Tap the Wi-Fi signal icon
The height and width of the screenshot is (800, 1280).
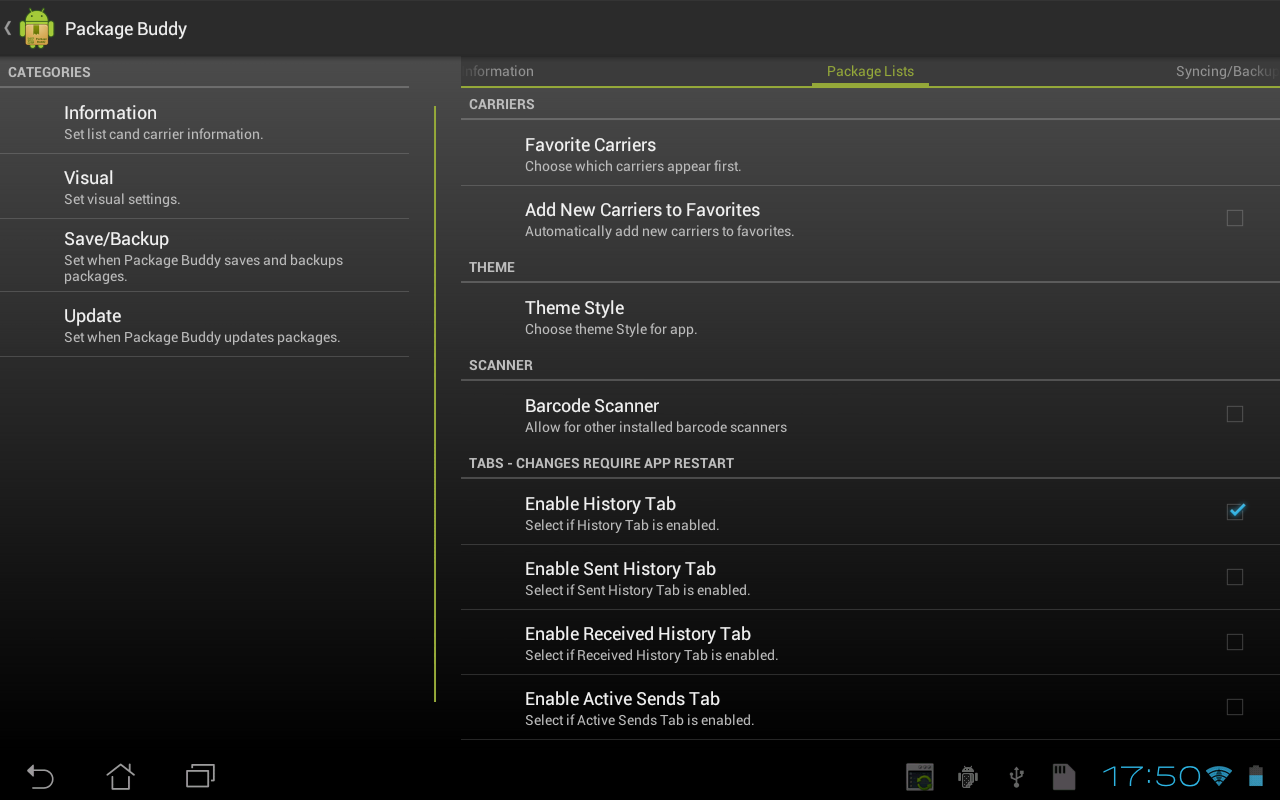[x=1218, y=776]
